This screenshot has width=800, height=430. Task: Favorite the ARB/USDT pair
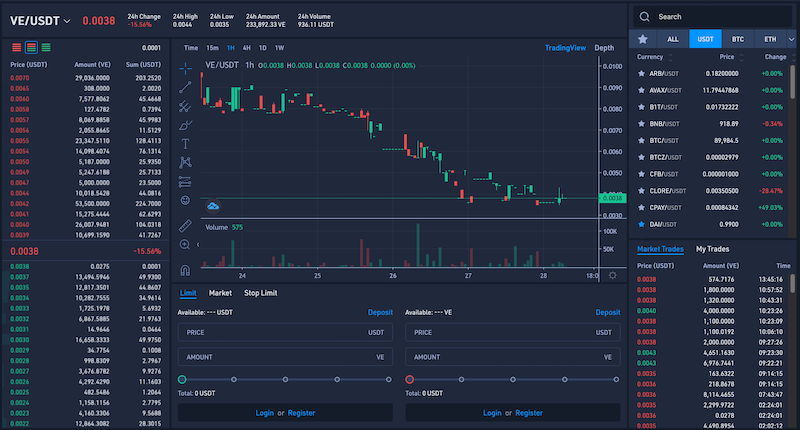tap(641, 73)
